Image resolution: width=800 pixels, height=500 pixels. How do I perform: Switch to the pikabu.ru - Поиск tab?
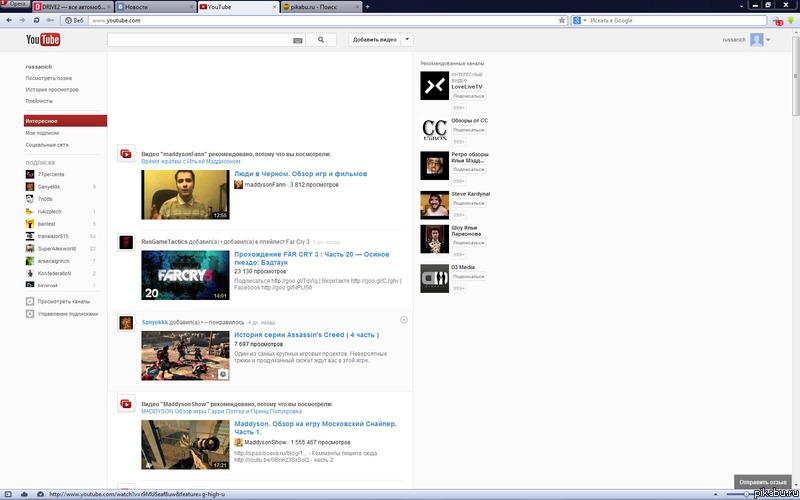(x=321, y=7)
